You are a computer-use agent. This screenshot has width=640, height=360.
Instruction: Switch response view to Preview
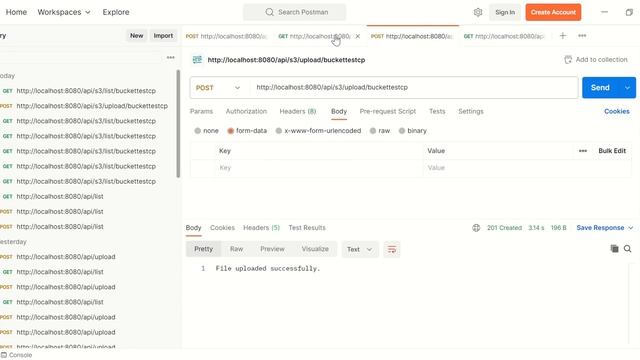(x=272, y=249)
